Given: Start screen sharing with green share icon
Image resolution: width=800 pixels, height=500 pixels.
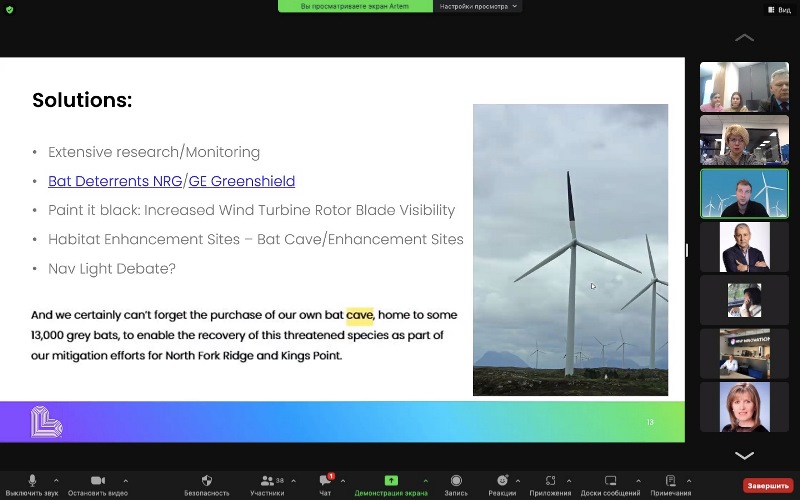Looking at the screenshot, I should pyautogui.click(x=391, y=482).
